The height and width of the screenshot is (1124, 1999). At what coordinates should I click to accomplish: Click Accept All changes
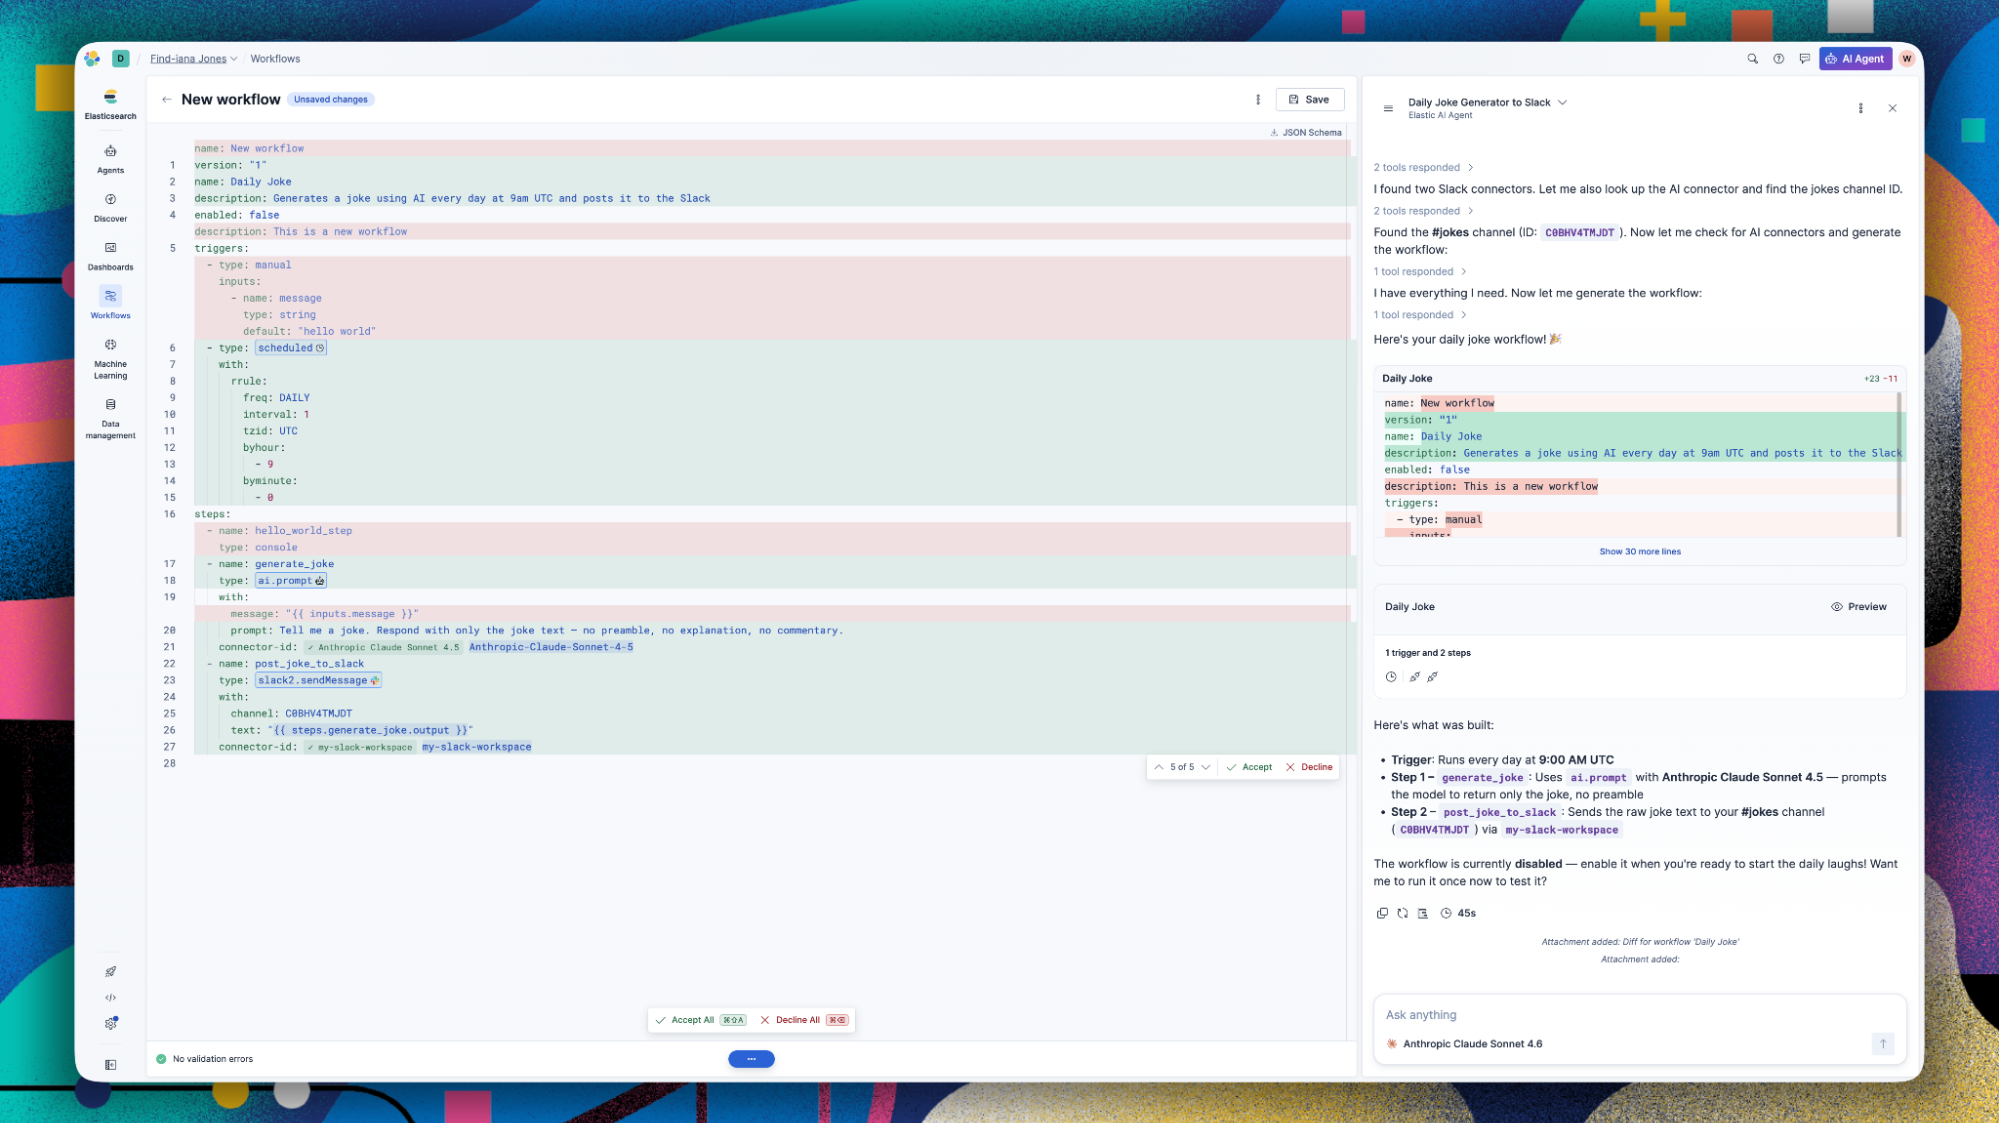click(x=699, y=1020)
